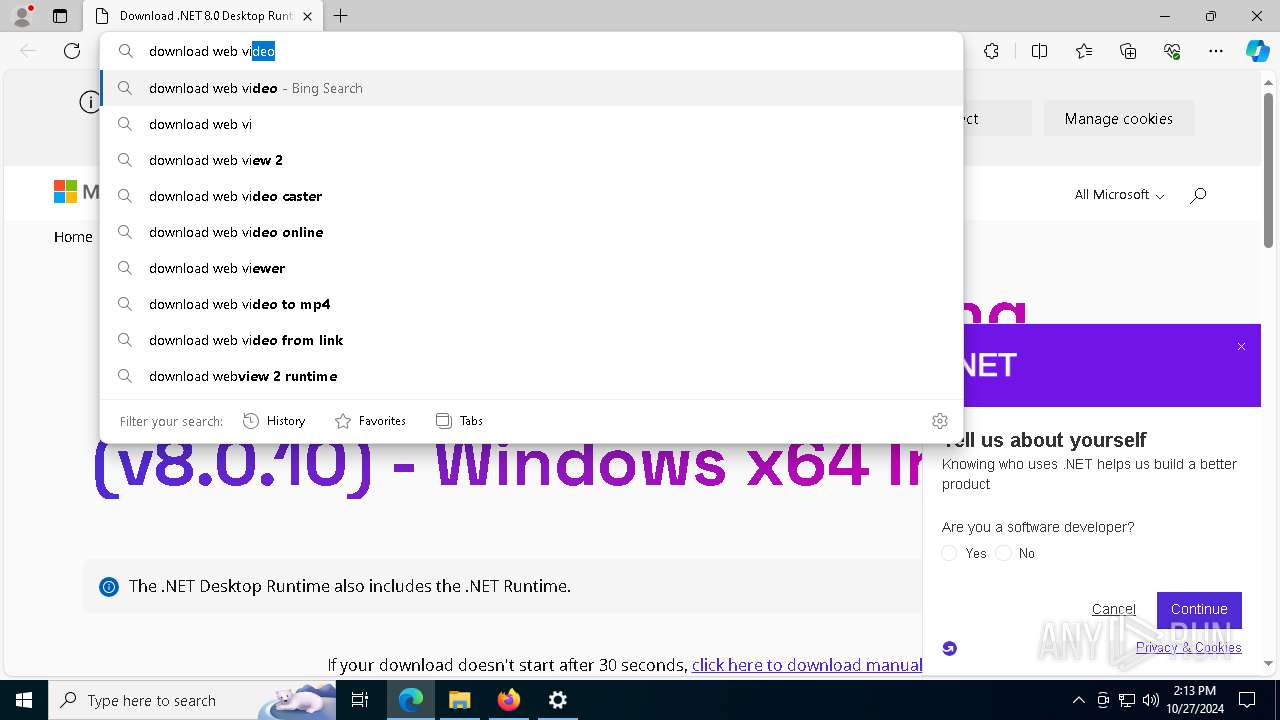1280x720 pixels.
Task: Open the taskbar clock and date
Action: (1193, 700)
